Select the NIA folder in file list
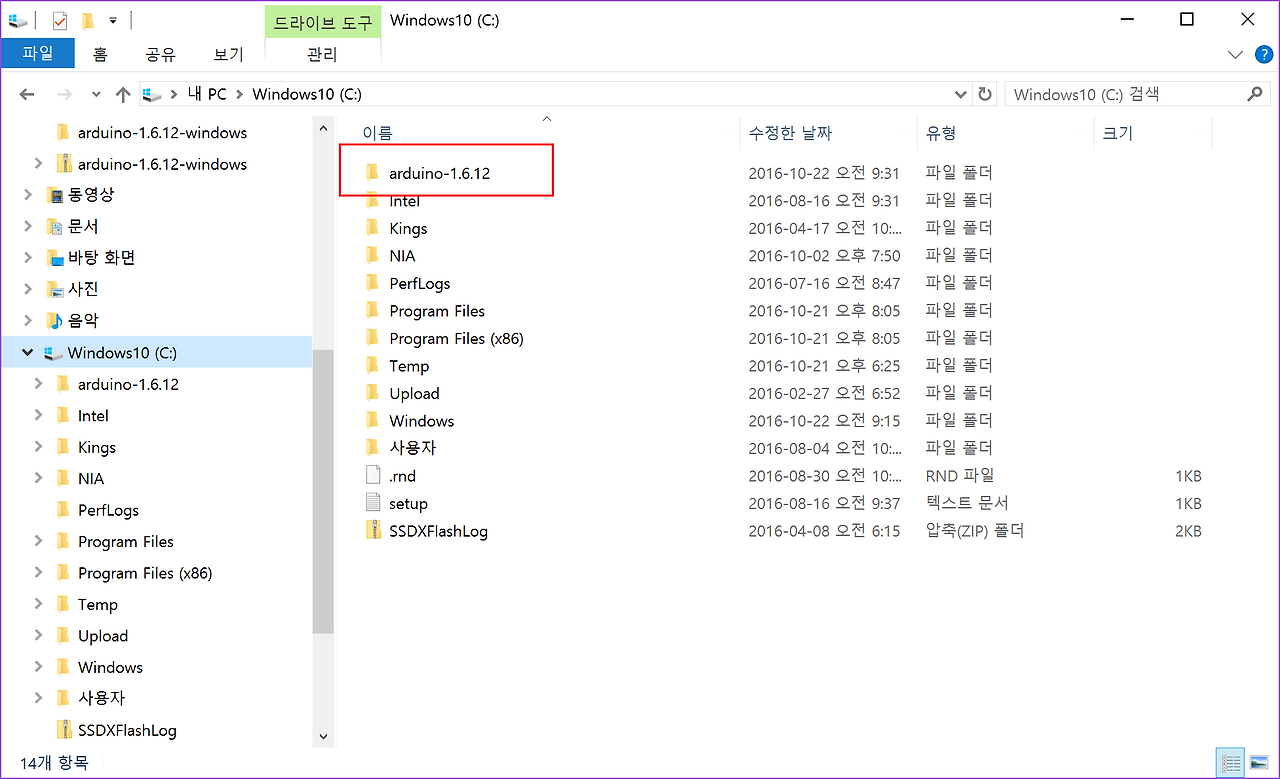This screenshot has width=1280, height=779. pos(402,256)
